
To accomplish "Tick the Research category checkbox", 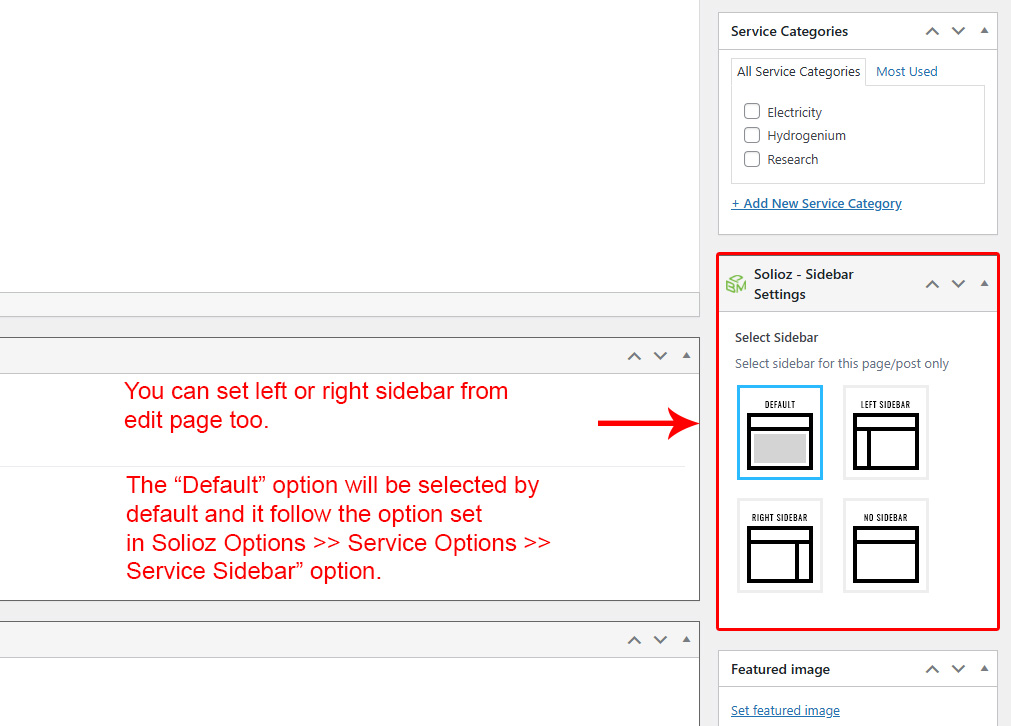I will tap(752, 159).
